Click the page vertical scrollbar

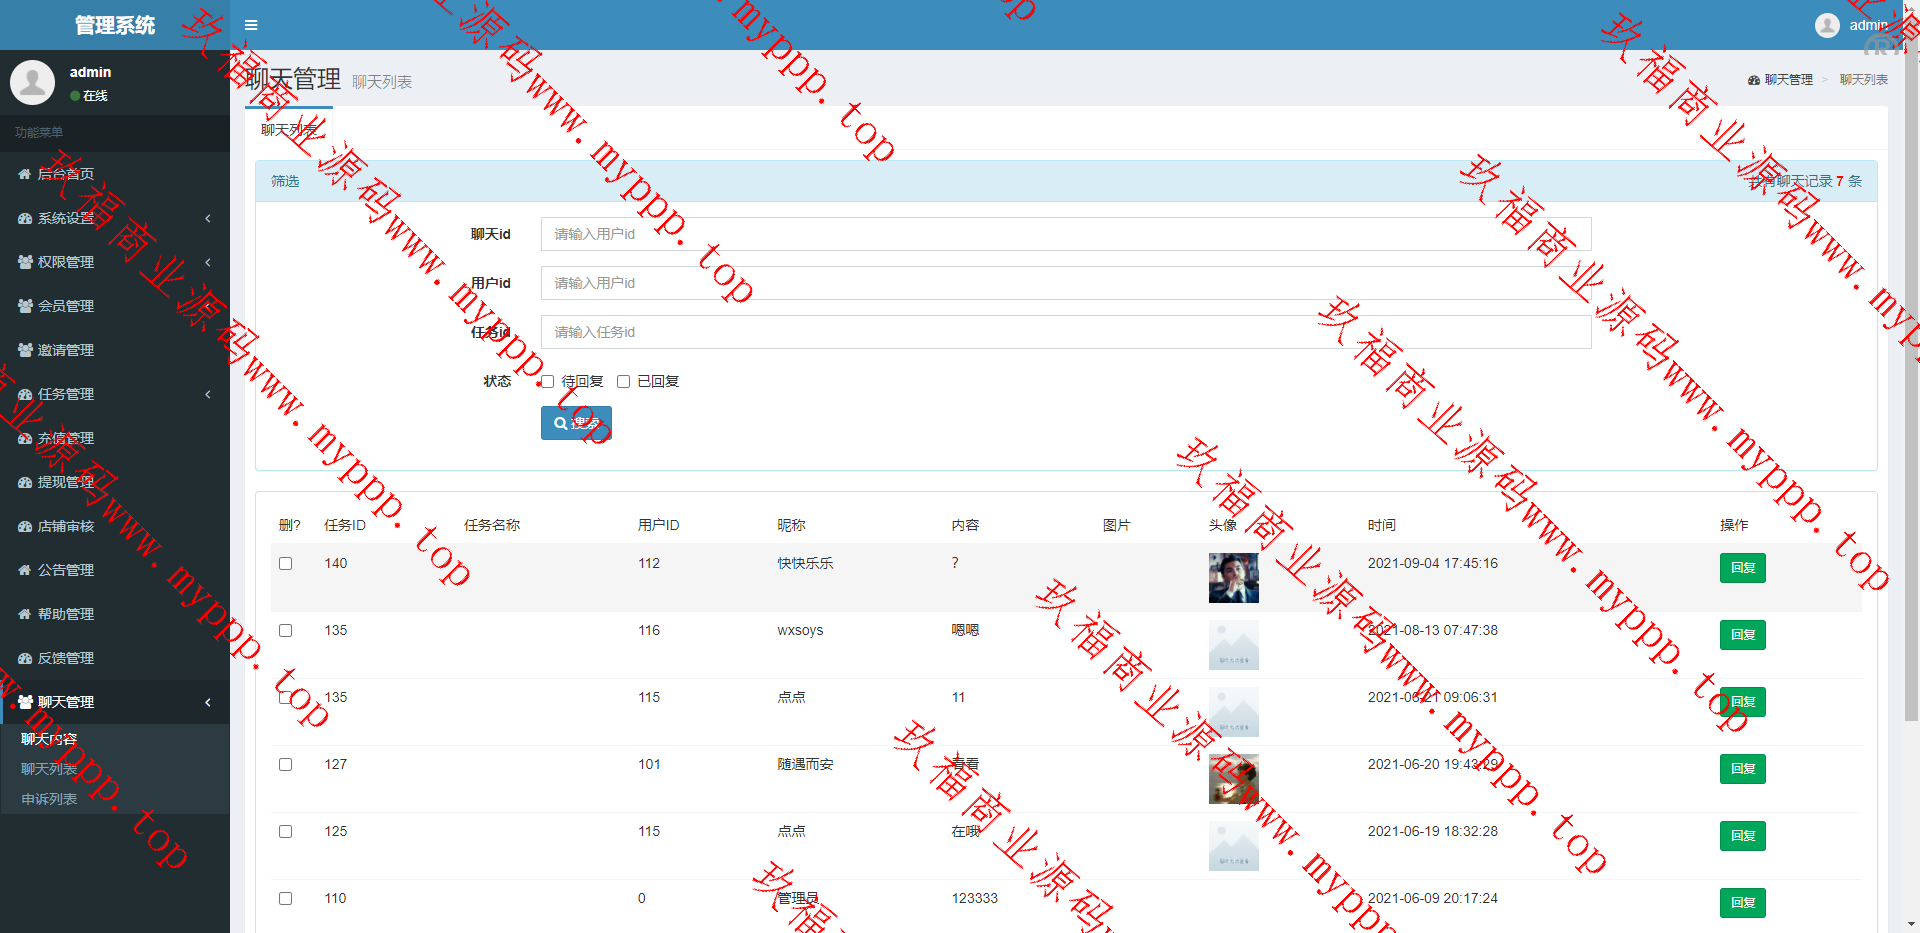pos(1911,400)
